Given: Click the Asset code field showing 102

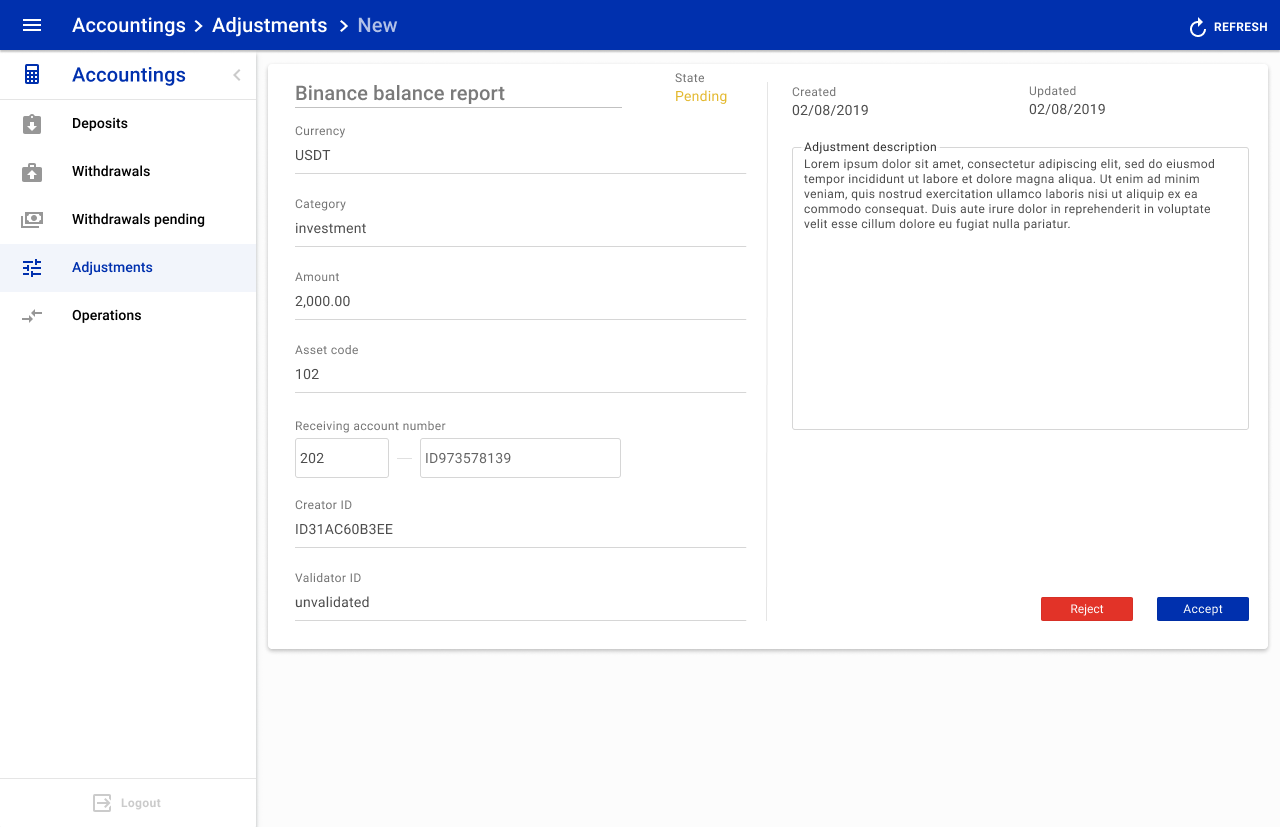Looking at the screenshot, I should [x=520, y=375].
